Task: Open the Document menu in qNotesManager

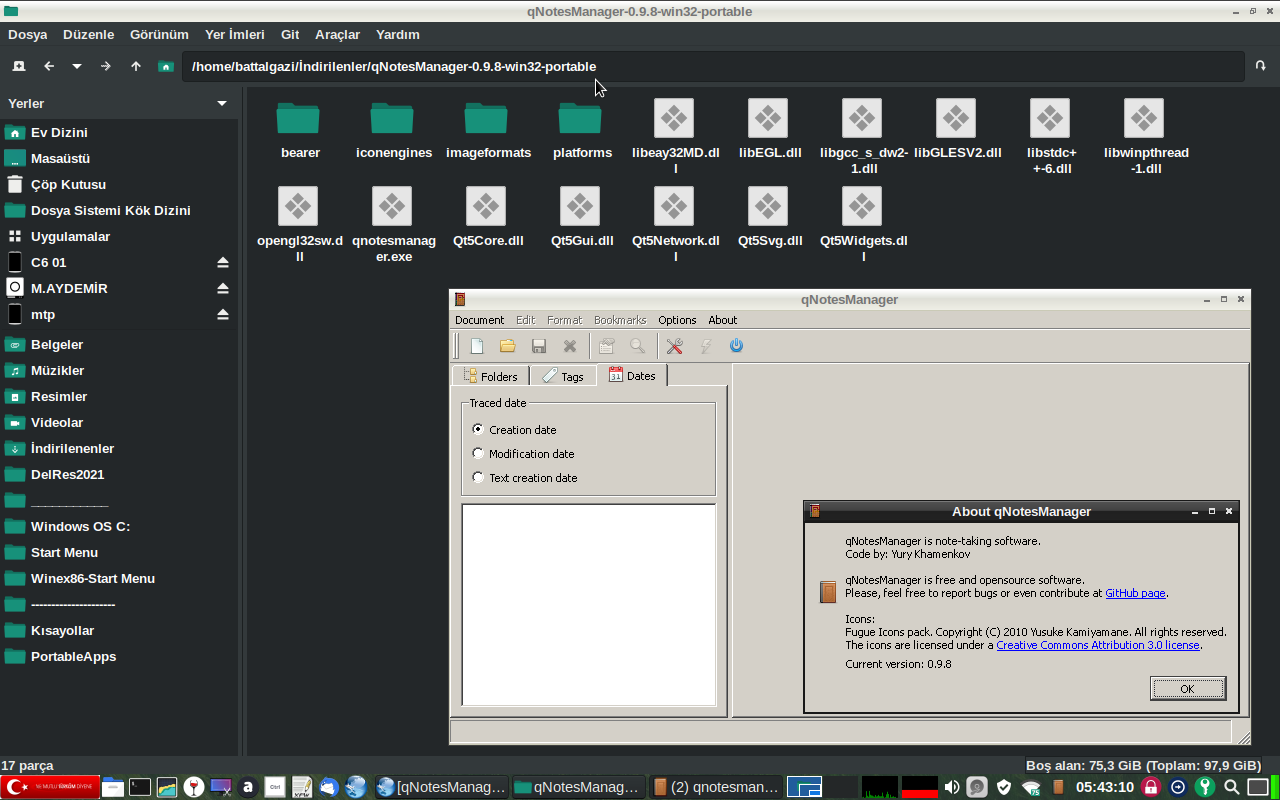Action: point(479,320)
